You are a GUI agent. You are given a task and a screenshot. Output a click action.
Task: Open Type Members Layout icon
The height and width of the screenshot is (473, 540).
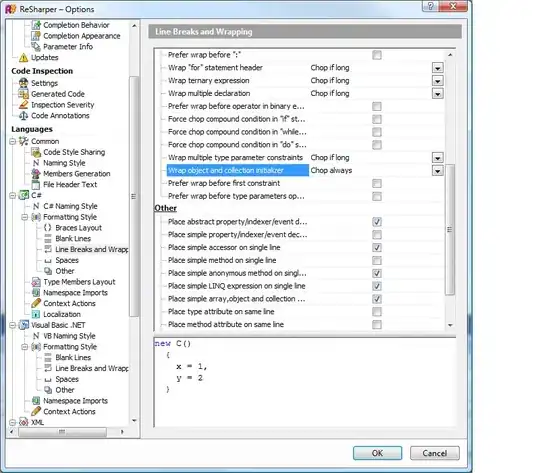point(36,282)
